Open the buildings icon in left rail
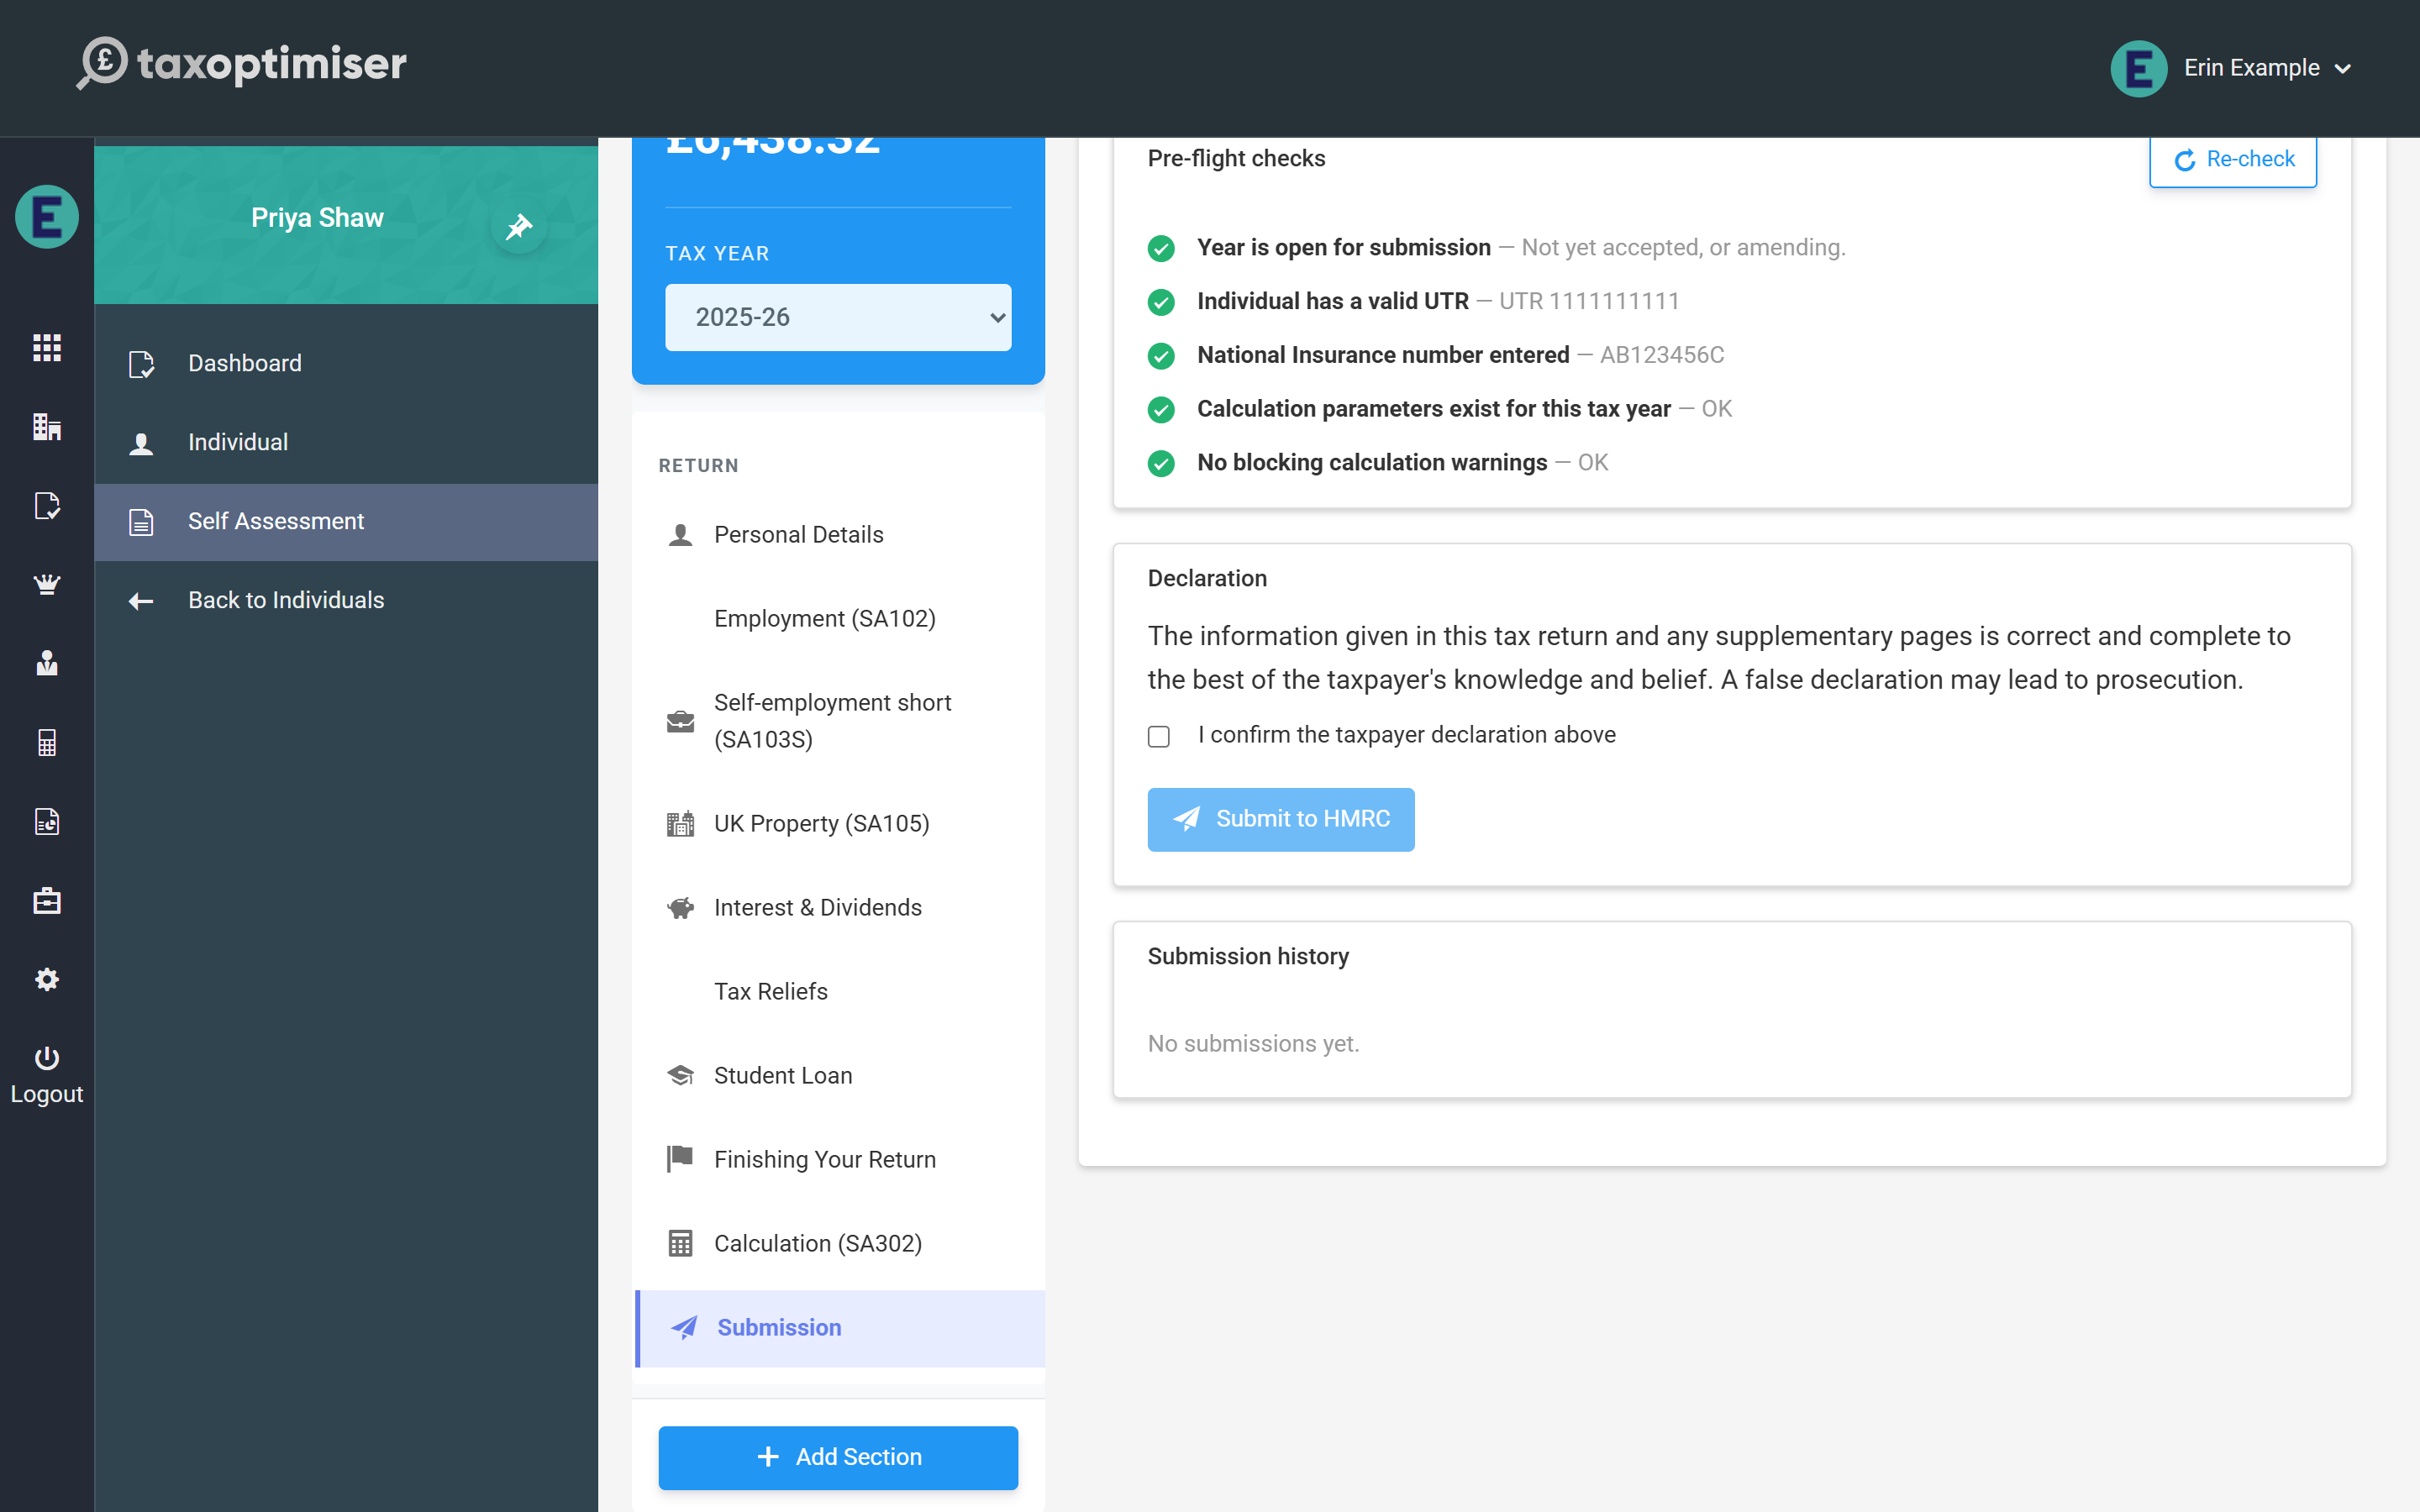The width and height of the screenshot is (2420, 1512). click(47, 427)
